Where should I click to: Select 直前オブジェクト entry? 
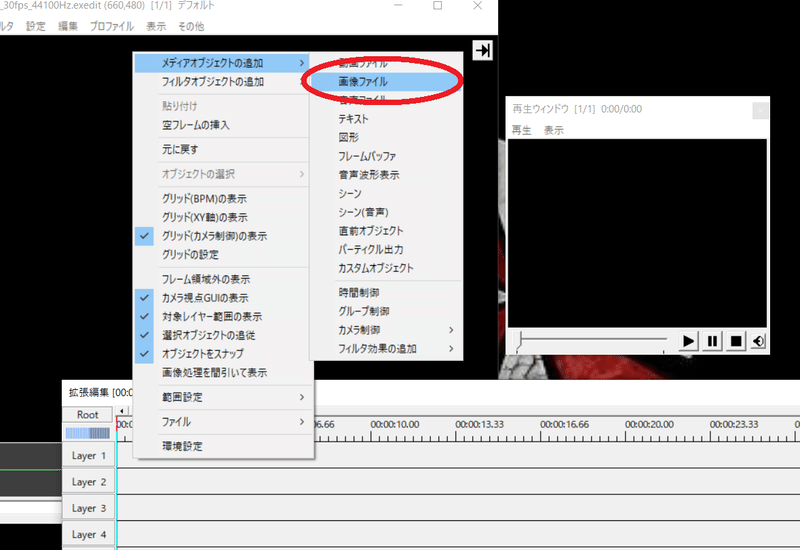pyautogui.click(x=386, y=231)
